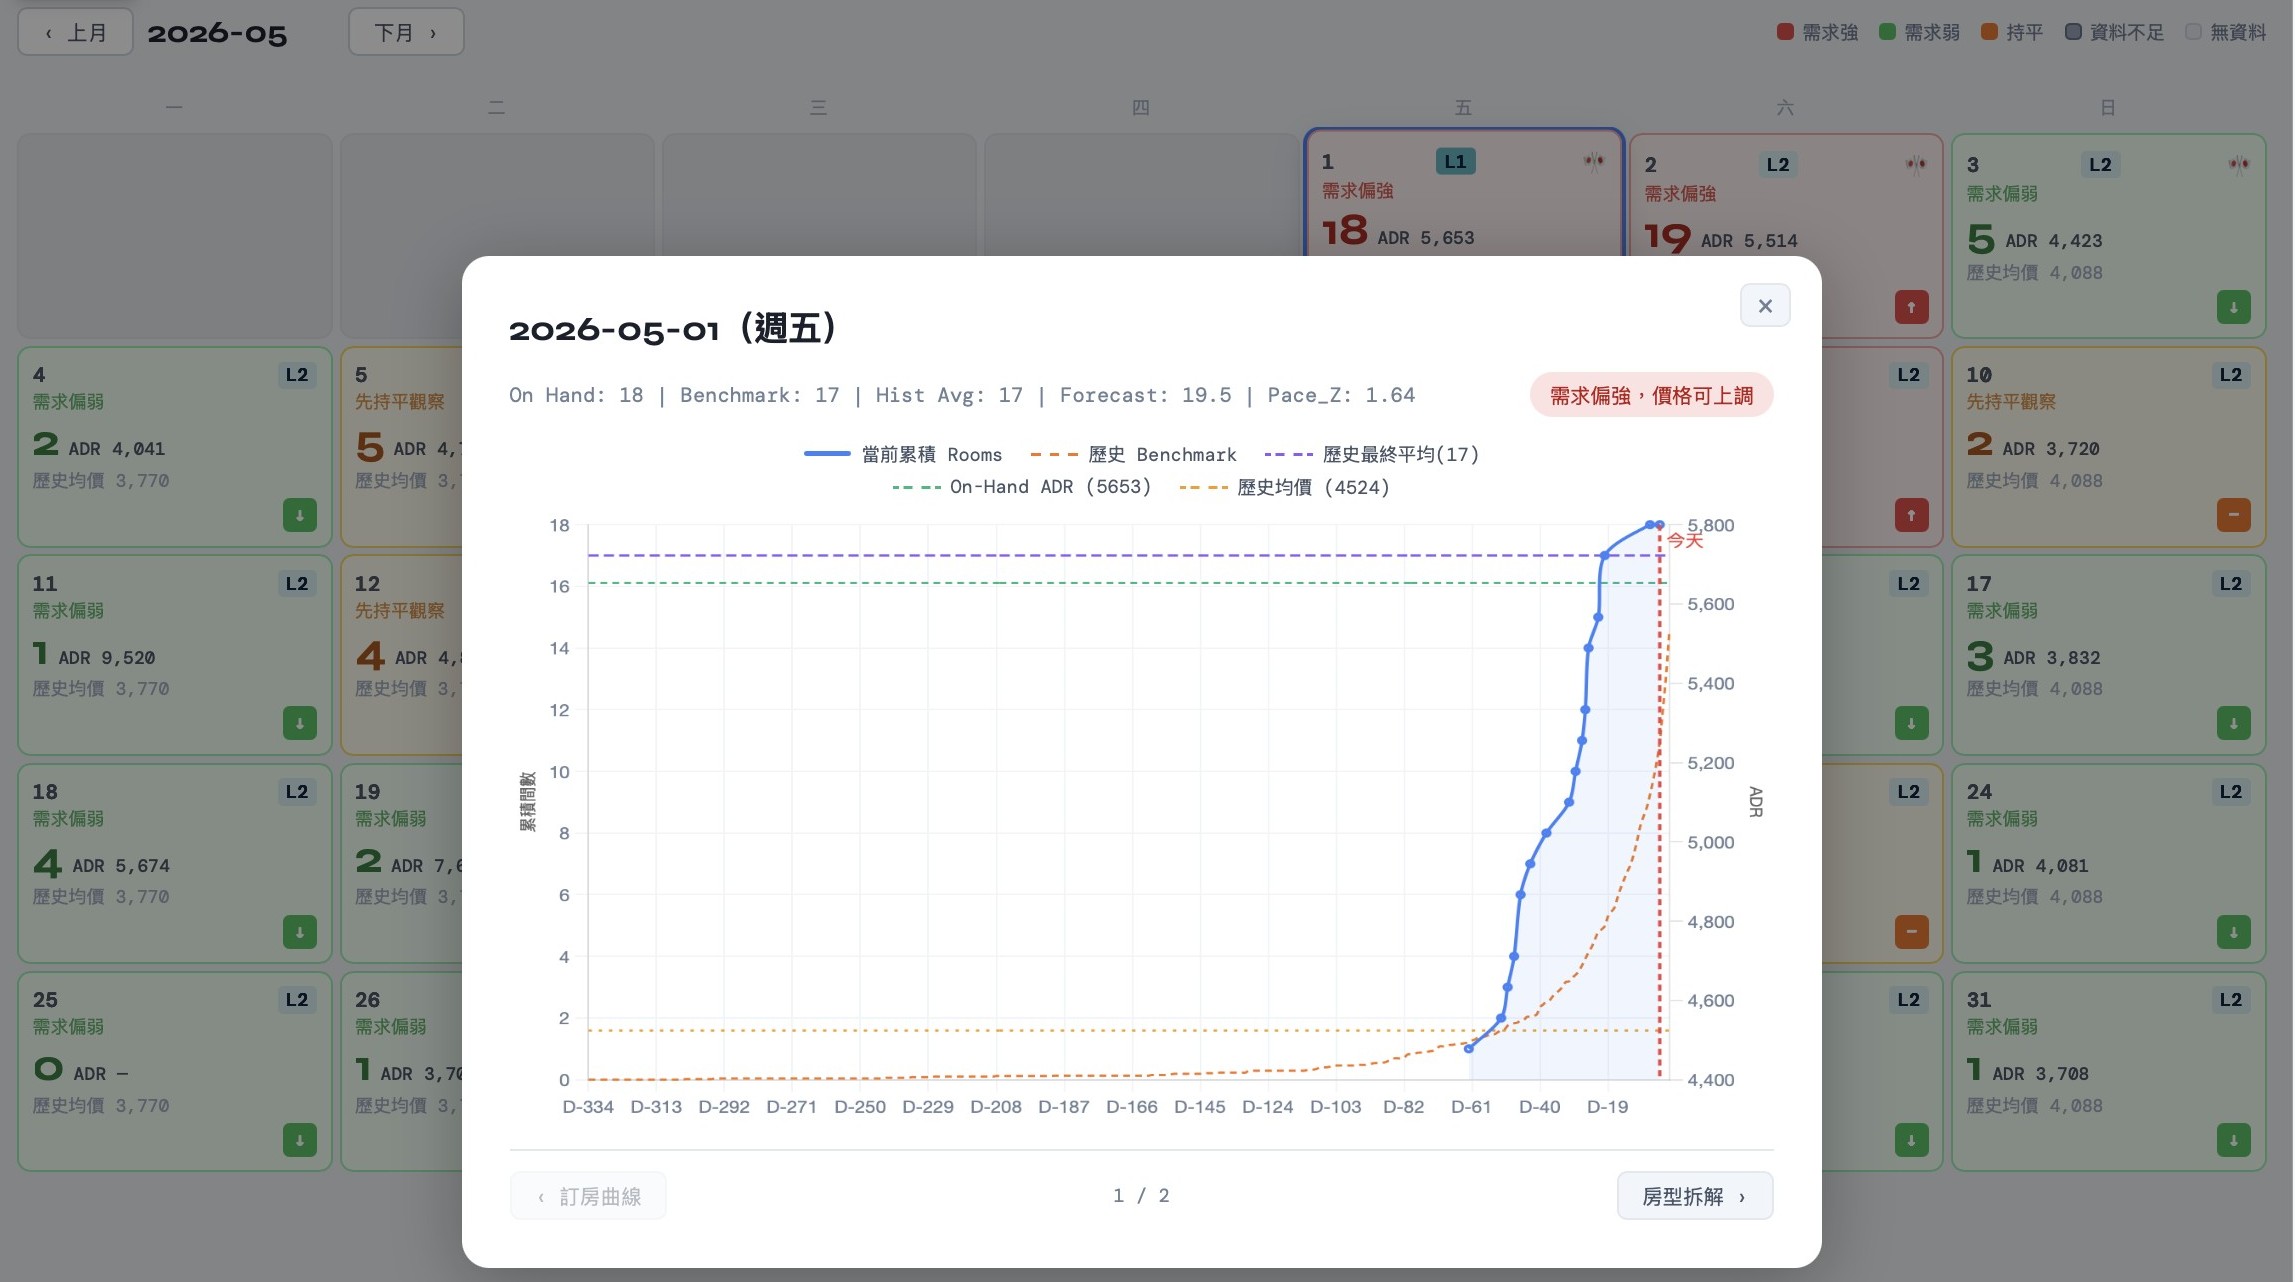2295x1282 pixels.
Task: Click the 2026-05 month title
Action: pos(217,33)
